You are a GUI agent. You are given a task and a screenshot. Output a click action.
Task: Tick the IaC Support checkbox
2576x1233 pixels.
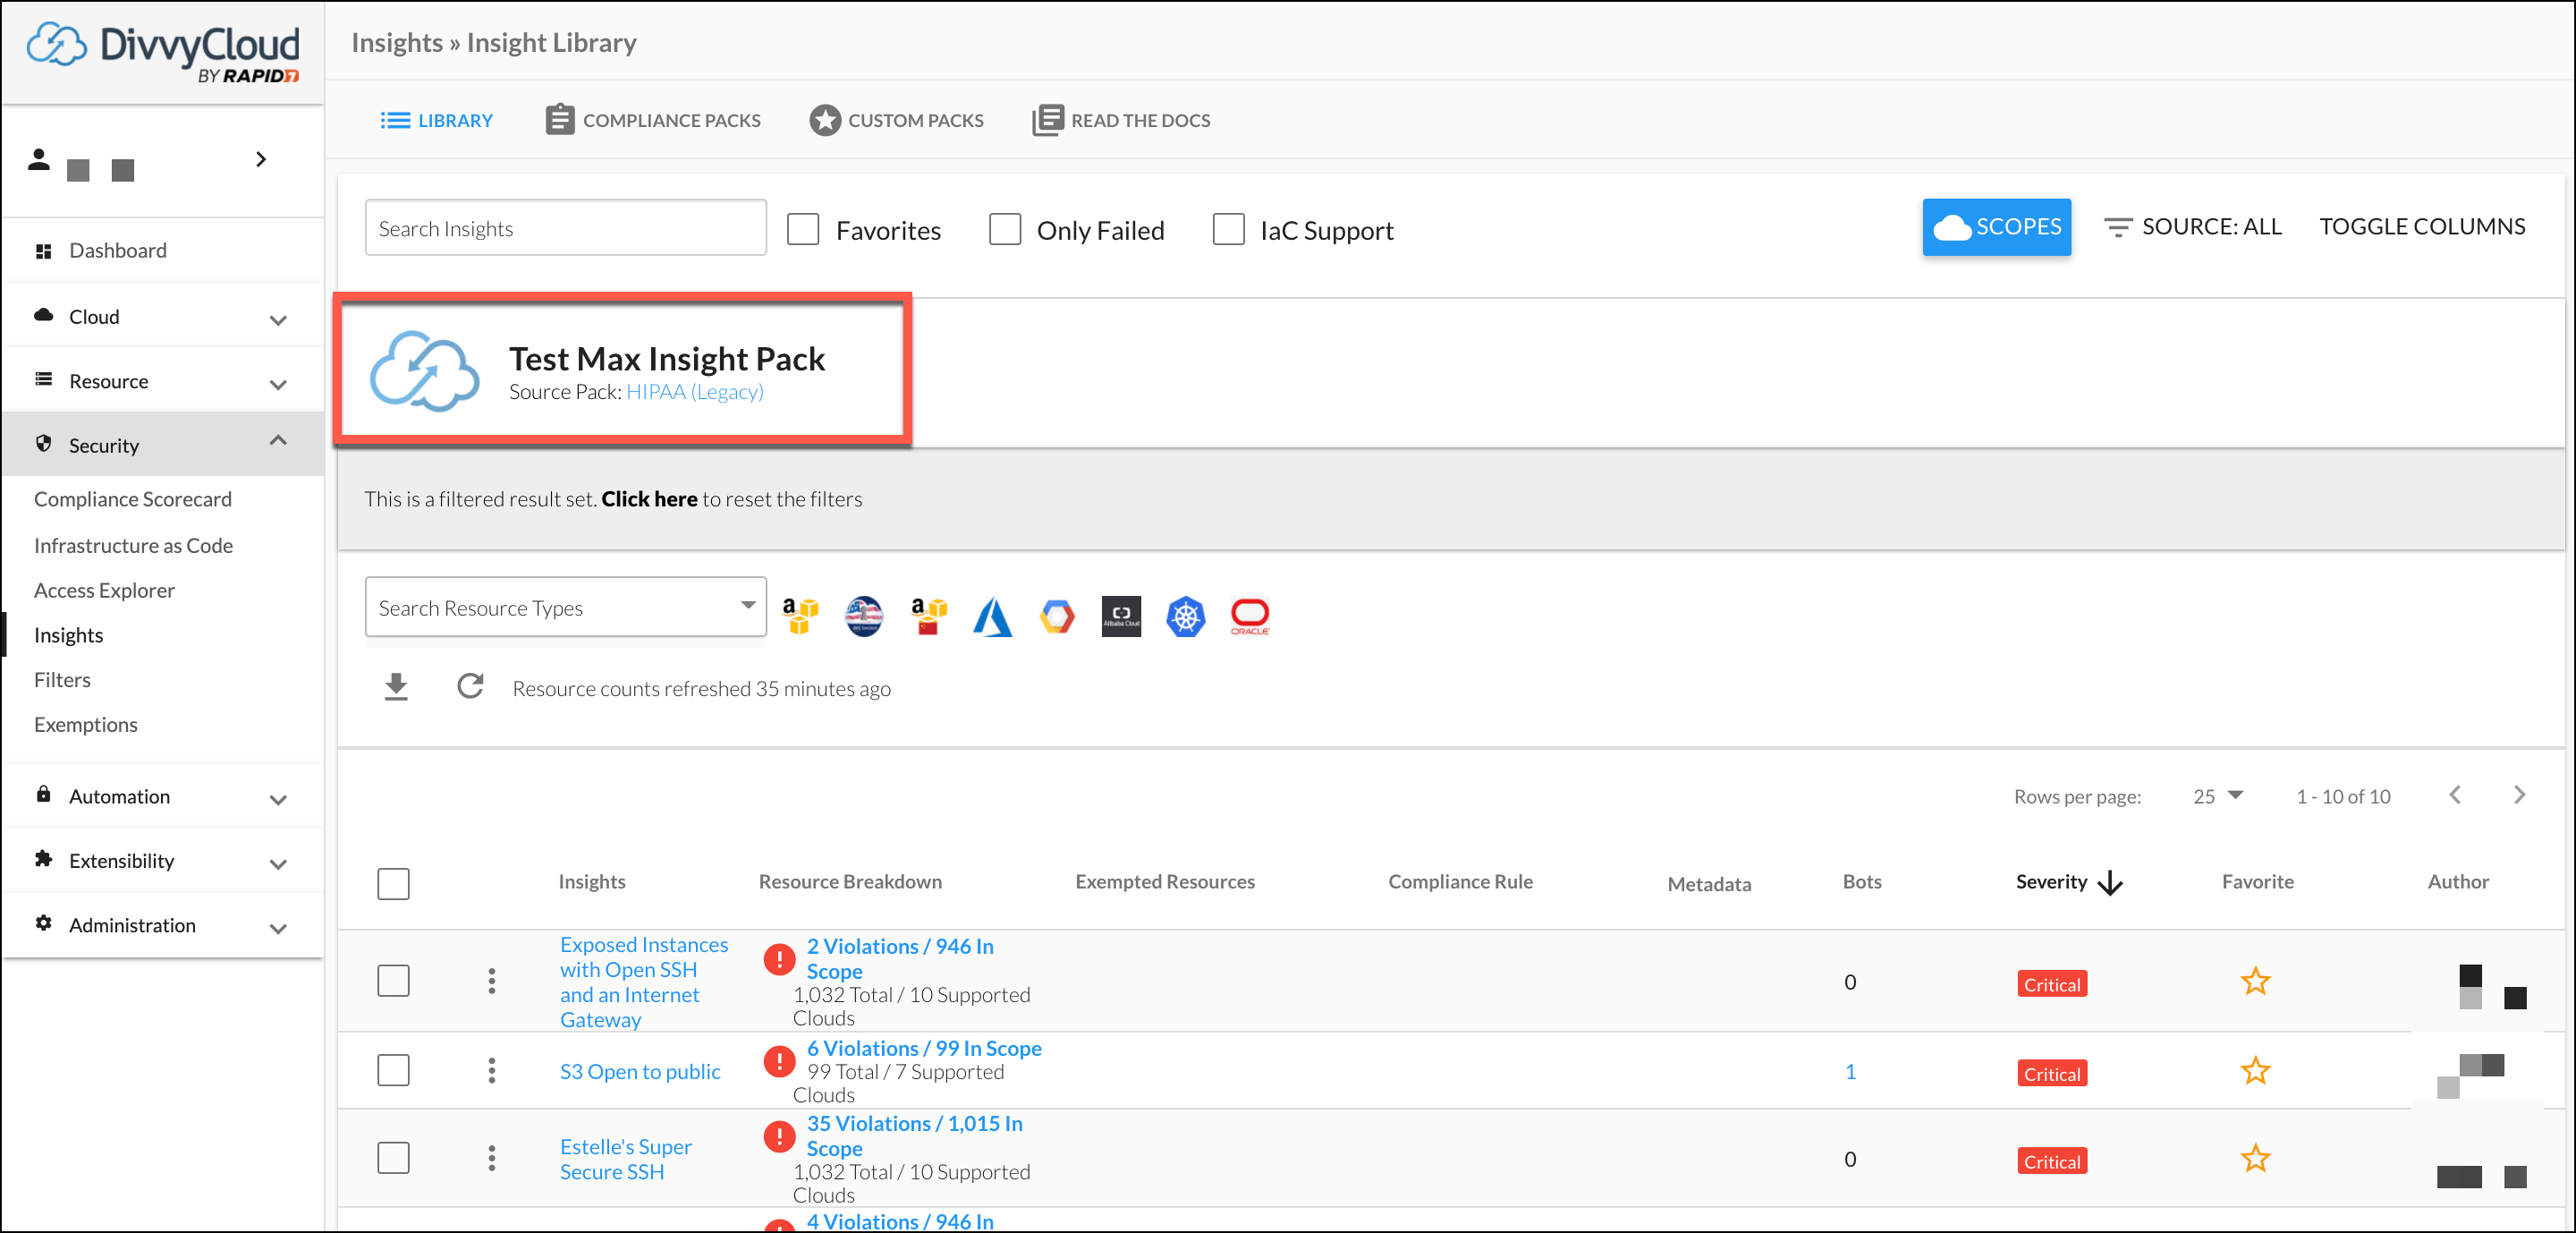click(1228, 229)
